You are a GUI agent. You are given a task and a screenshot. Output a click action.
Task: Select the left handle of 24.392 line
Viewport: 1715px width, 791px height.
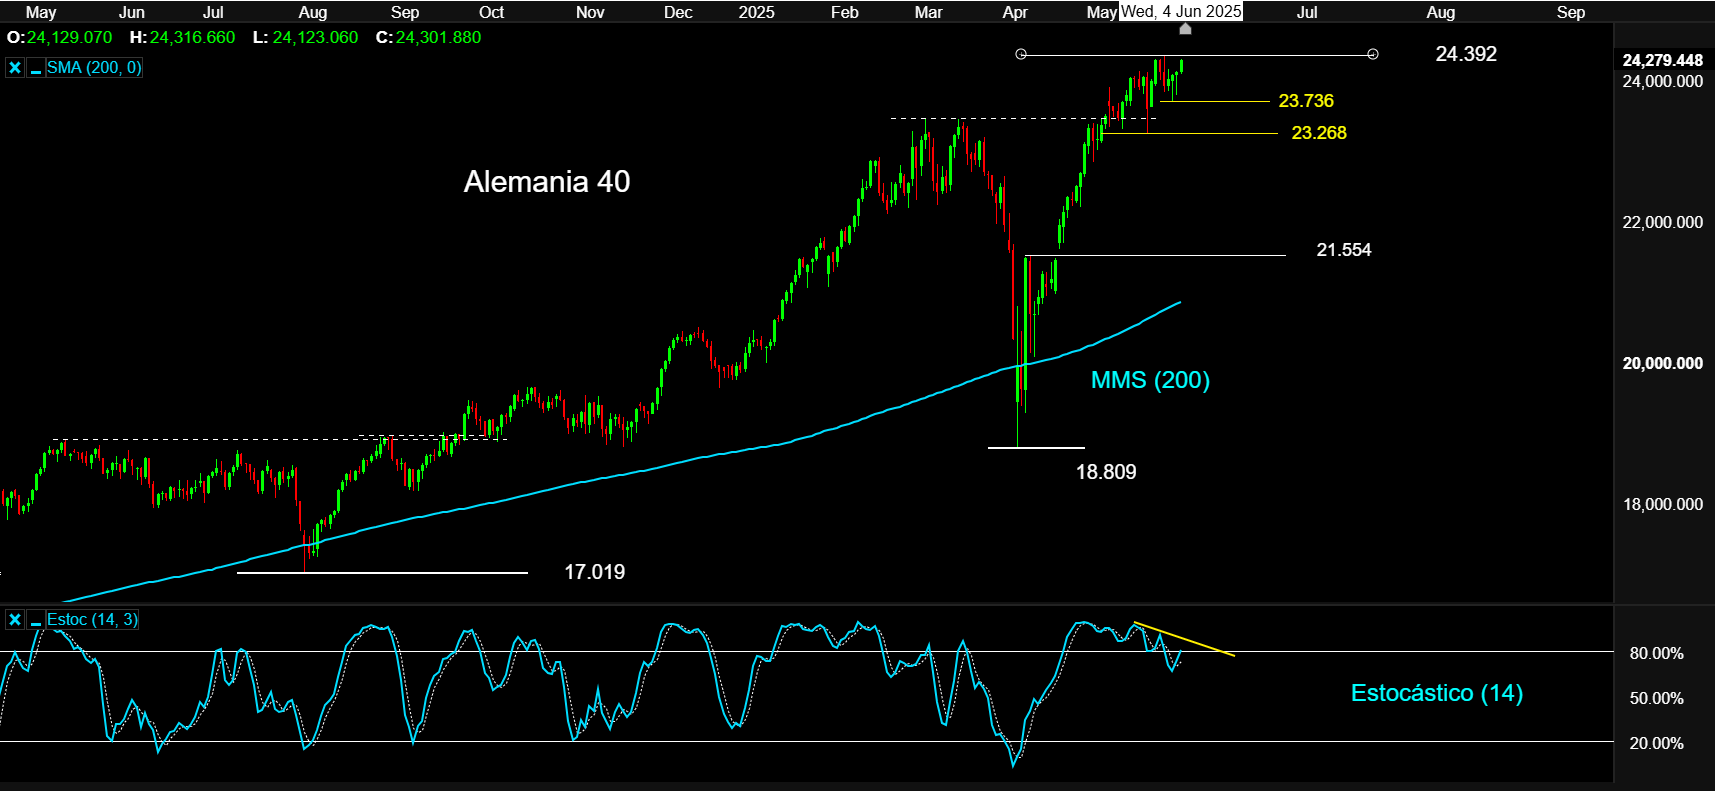(1021, 54)
